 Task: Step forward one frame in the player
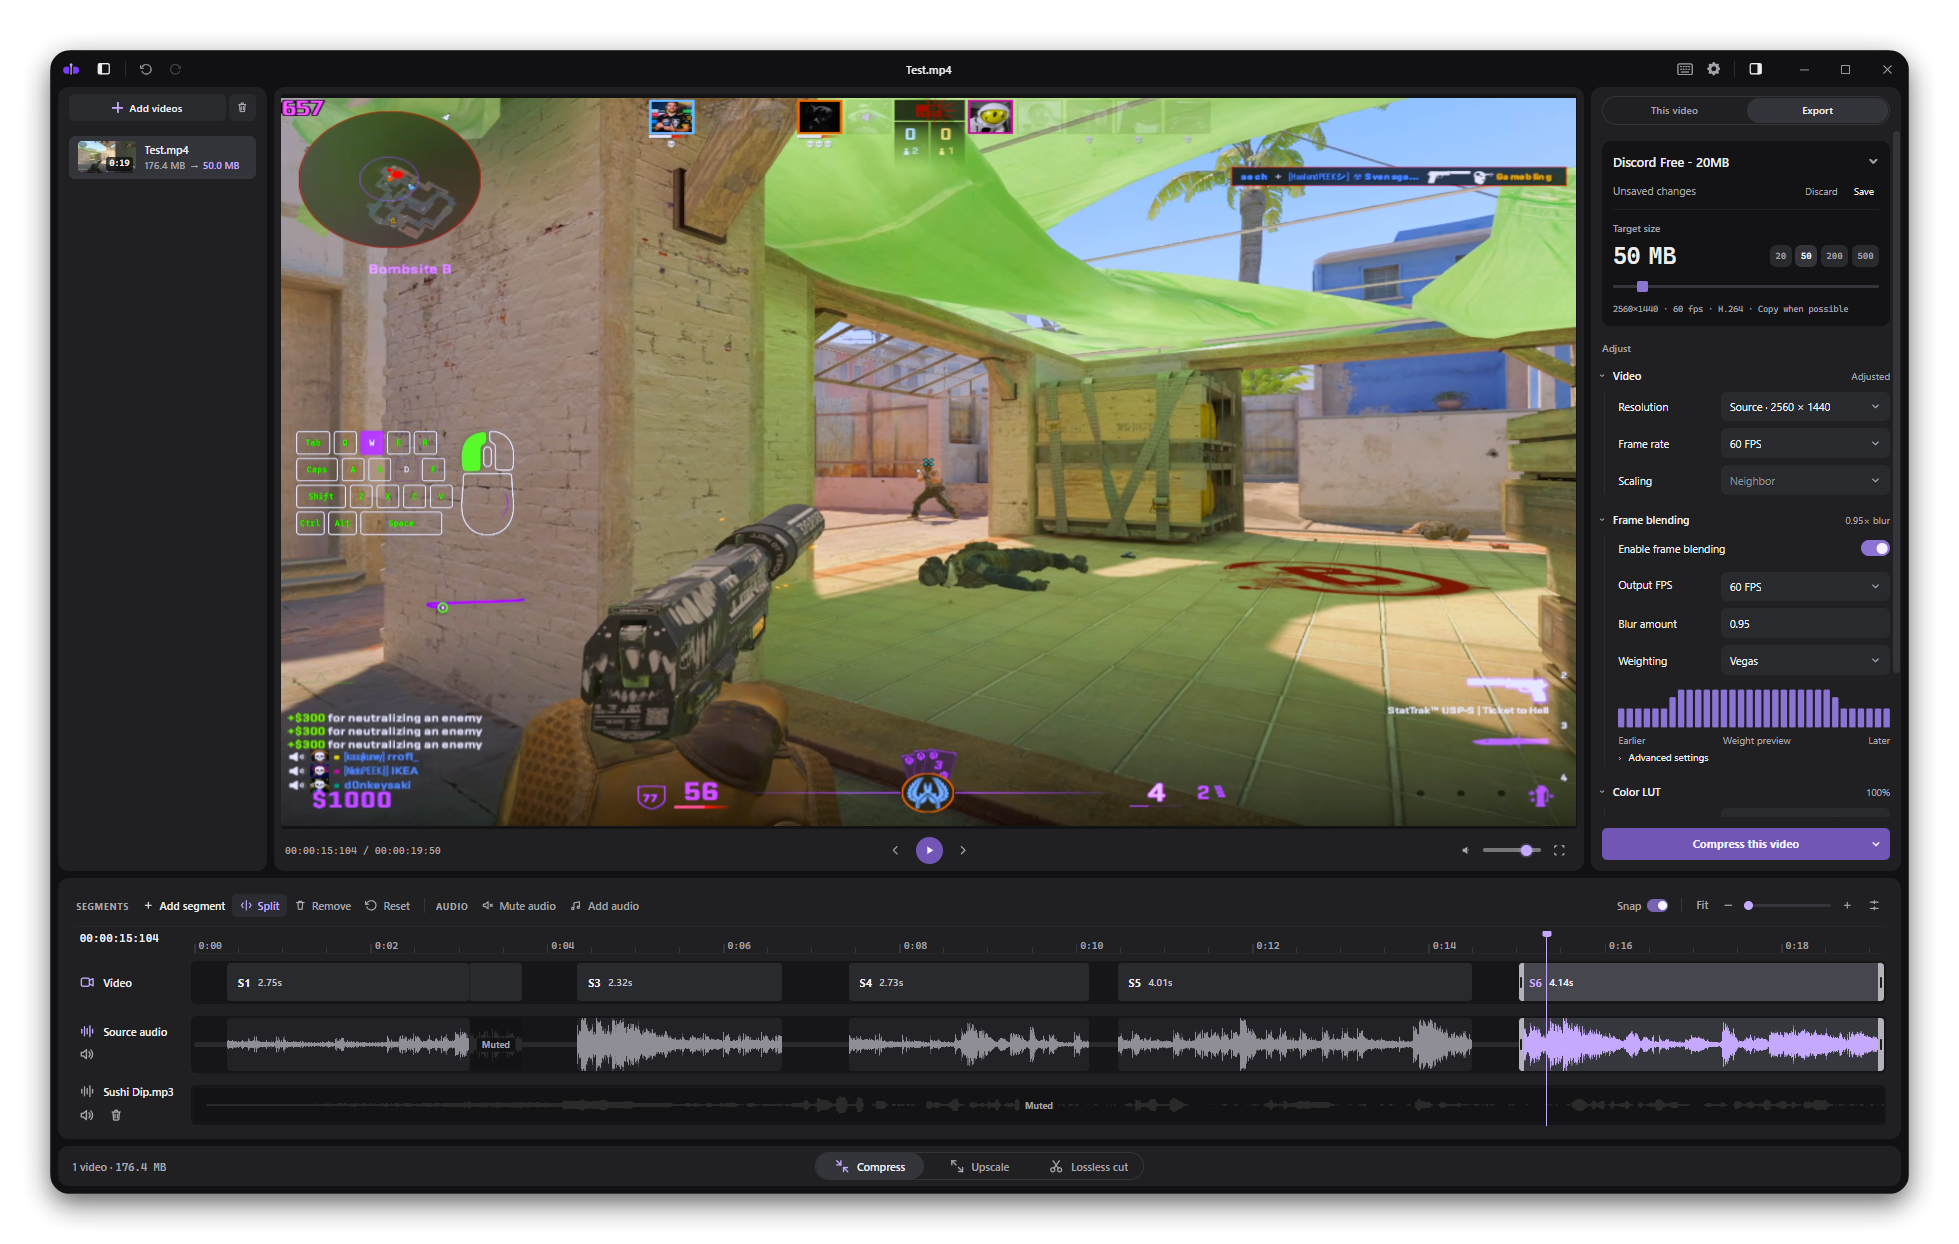coord(963,850)
